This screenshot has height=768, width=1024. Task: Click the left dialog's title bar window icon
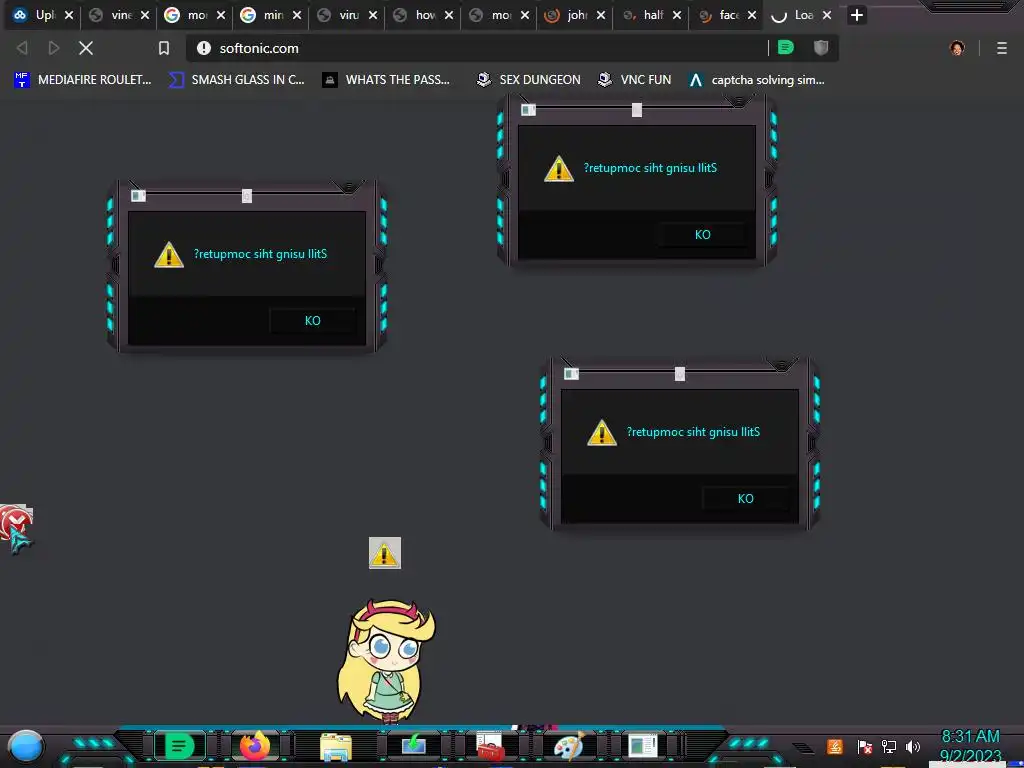point(138,195)
